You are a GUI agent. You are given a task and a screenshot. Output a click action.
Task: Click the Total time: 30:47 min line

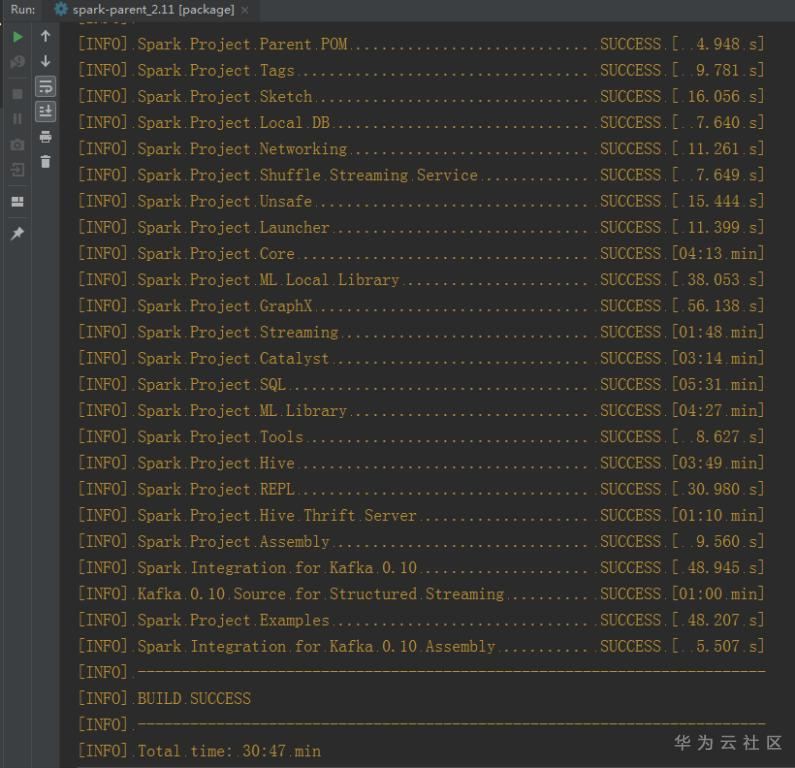[199, 751]
